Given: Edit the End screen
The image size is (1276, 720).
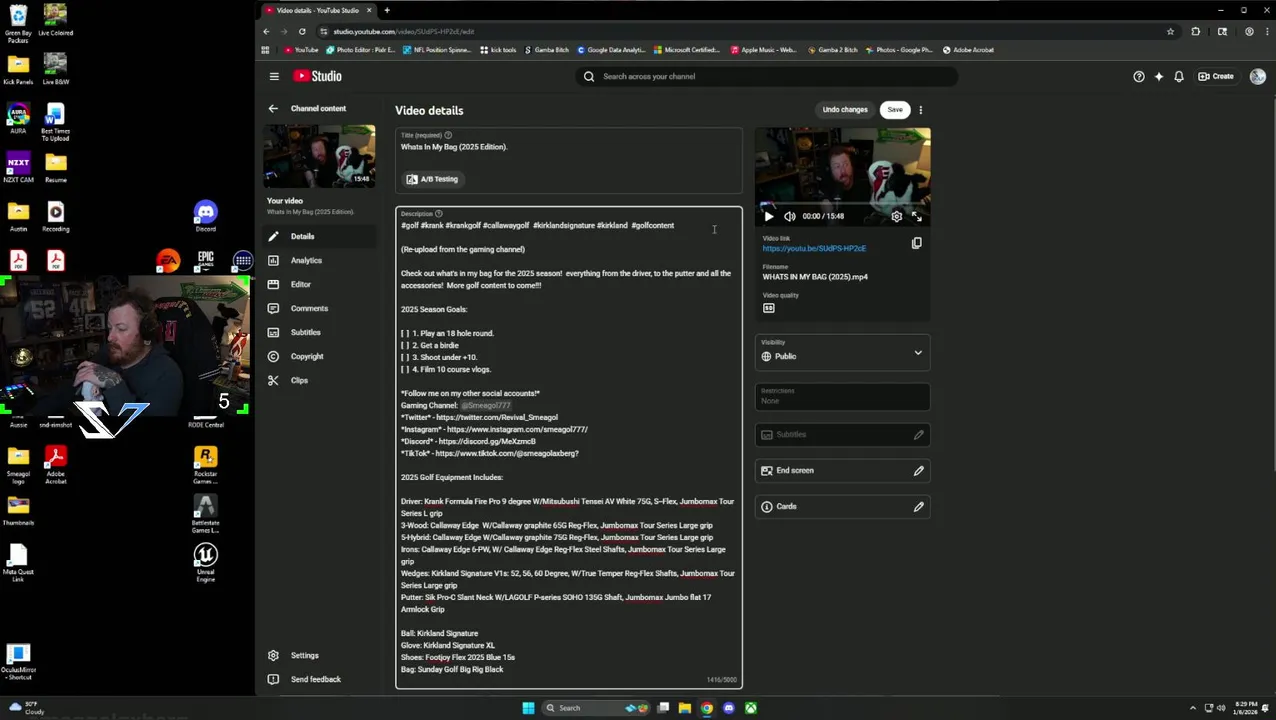Looking at the screenshot, I should [842, 470].
